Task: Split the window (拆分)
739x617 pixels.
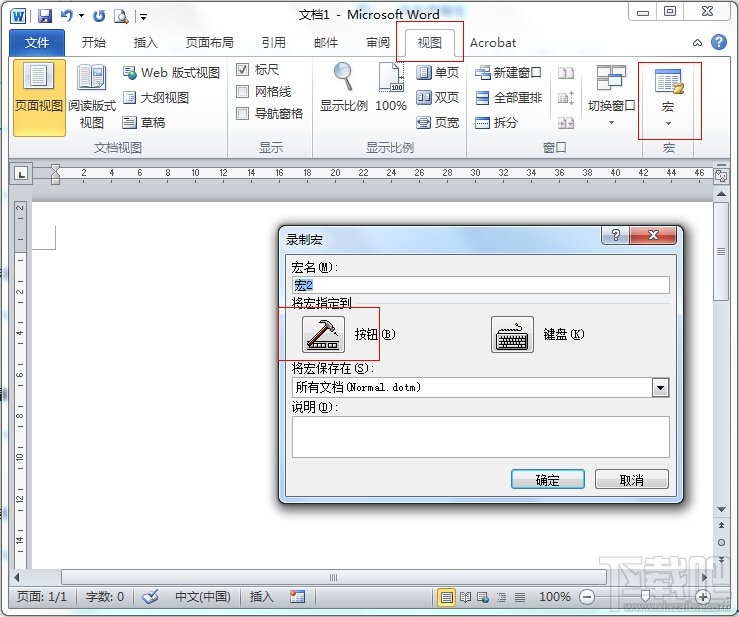Action: coord(496,123)
